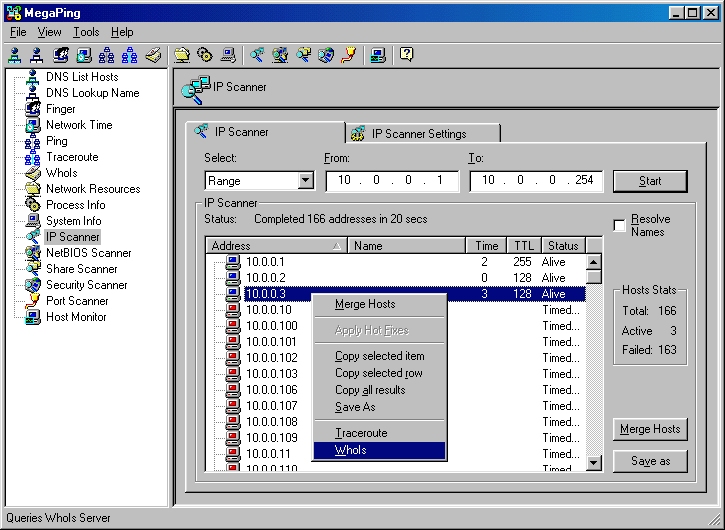Image resolution: width=725 pixels, height=530 pixels.
Task: Select Share Scanner in the tree
Action: 81,269
